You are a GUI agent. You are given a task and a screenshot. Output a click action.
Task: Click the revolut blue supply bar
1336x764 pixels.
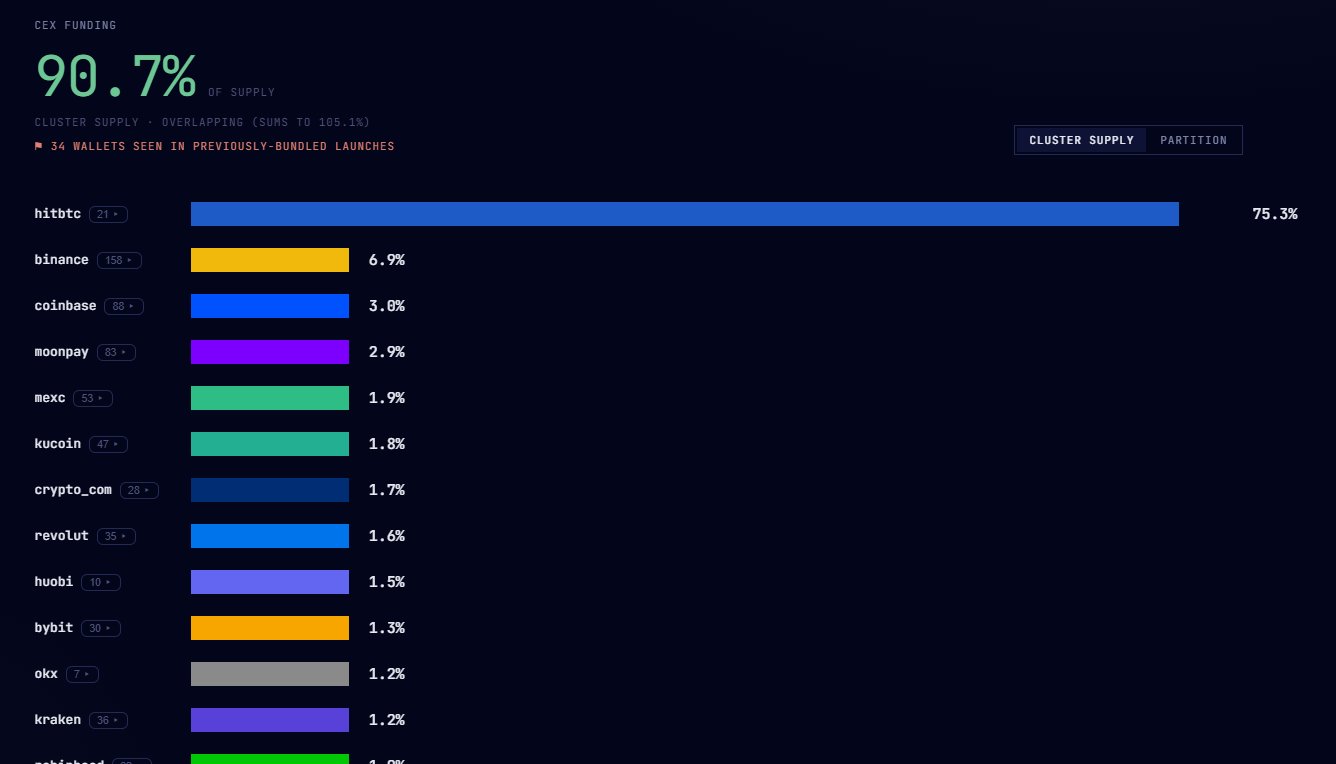(270, 536)
